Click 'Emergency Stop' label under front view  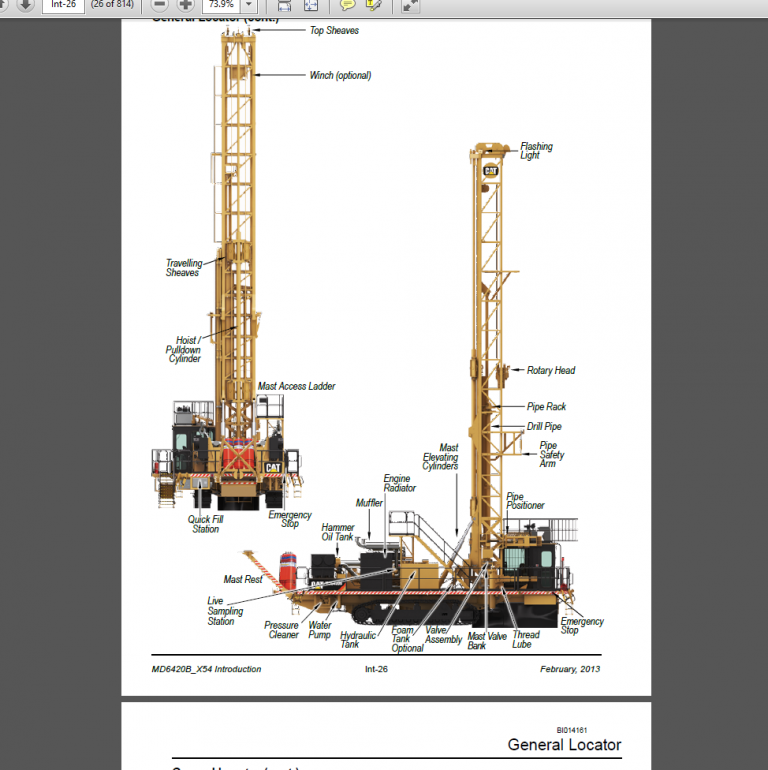pyautogui.click(x=290, y=519)
